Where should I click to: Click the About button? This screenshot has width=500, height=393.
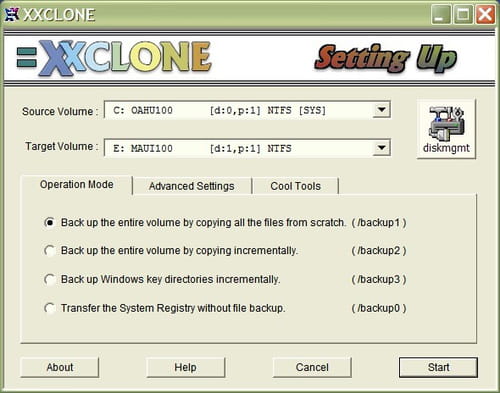pos(60,367)
